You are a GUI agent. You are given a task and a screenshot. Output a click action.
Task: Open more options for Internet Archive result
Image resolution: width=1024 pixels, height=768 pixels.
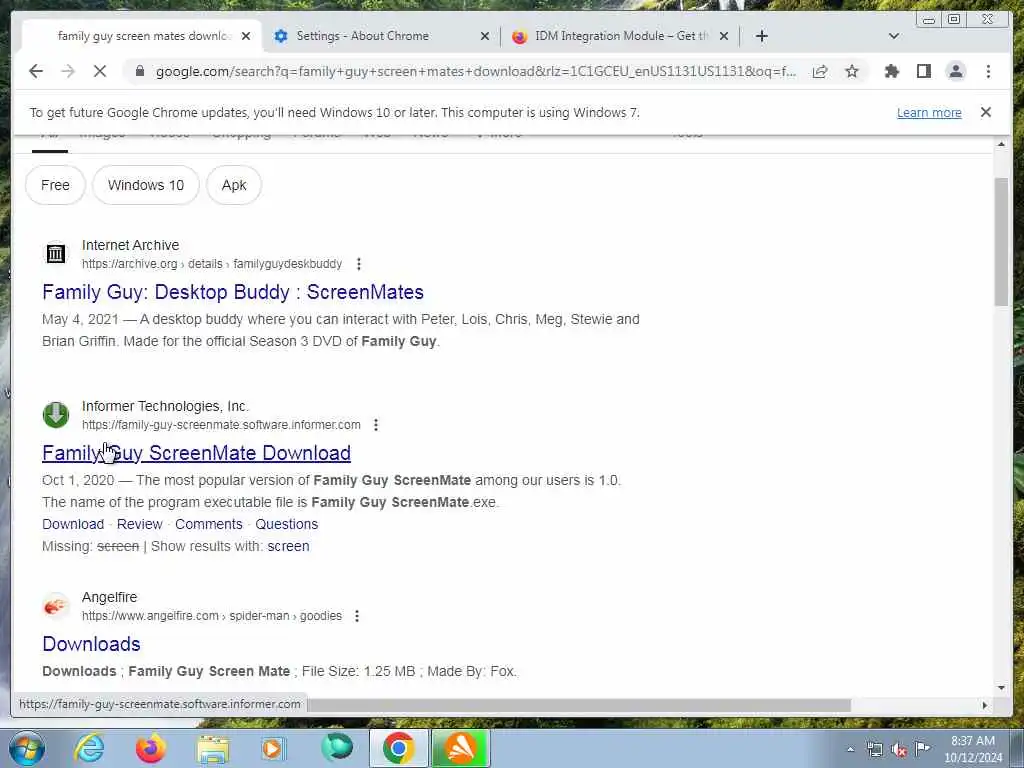359,264
